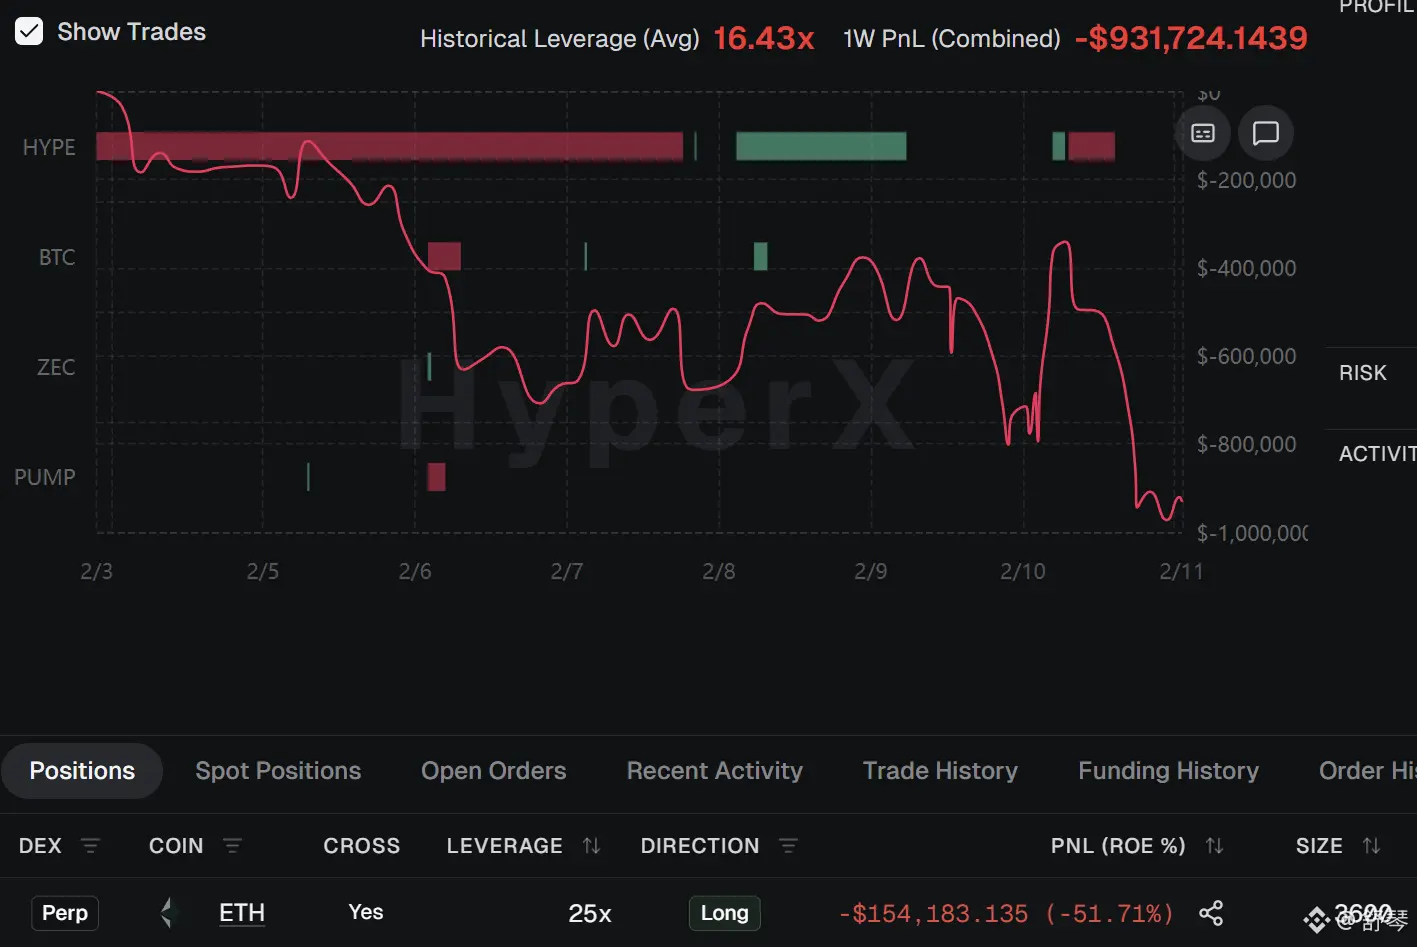Screen dimensions: 1417x947
Task: Open the COIN column filter icon
Action: 233,846
